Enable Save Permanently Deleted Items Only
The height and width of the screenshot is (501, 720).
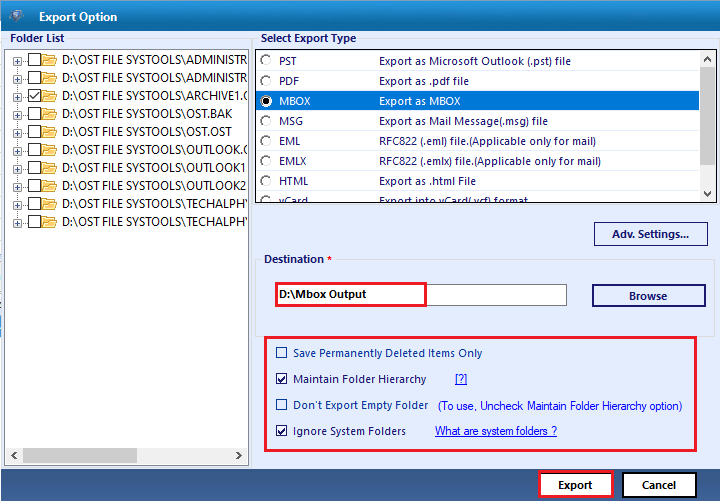281,353
